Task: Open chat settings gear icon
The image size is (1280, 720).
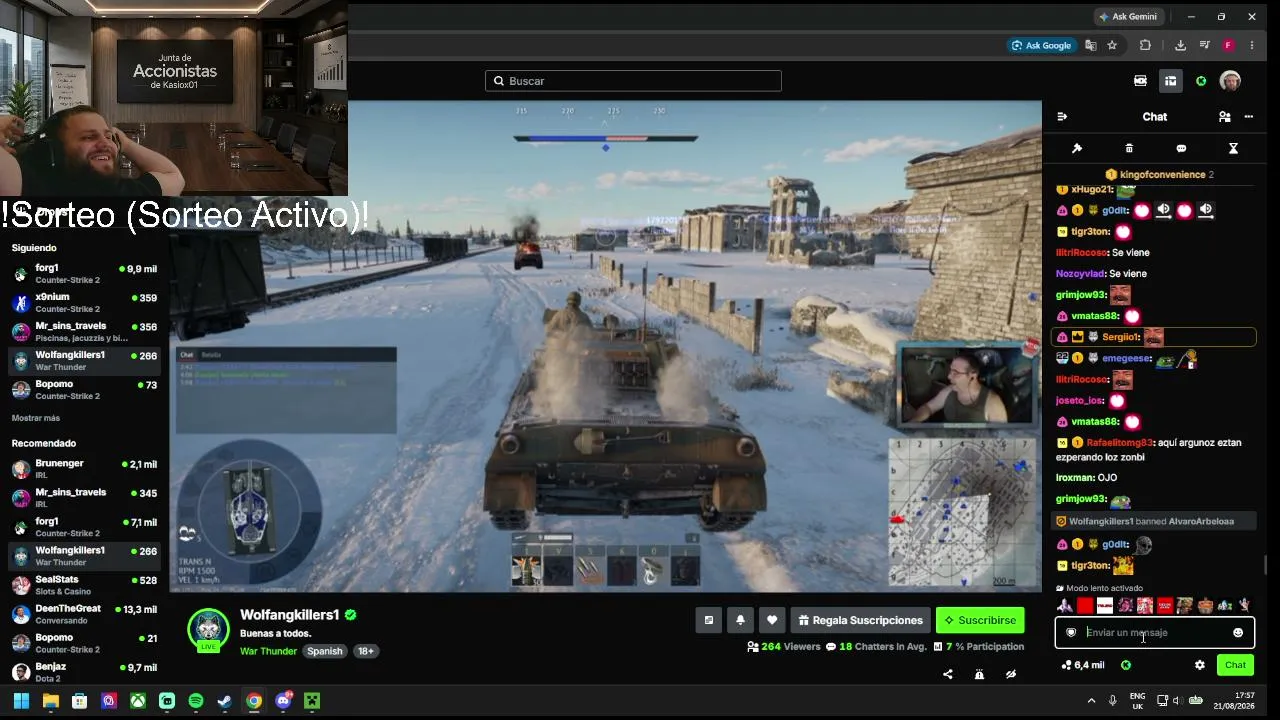Action: 1200,665
